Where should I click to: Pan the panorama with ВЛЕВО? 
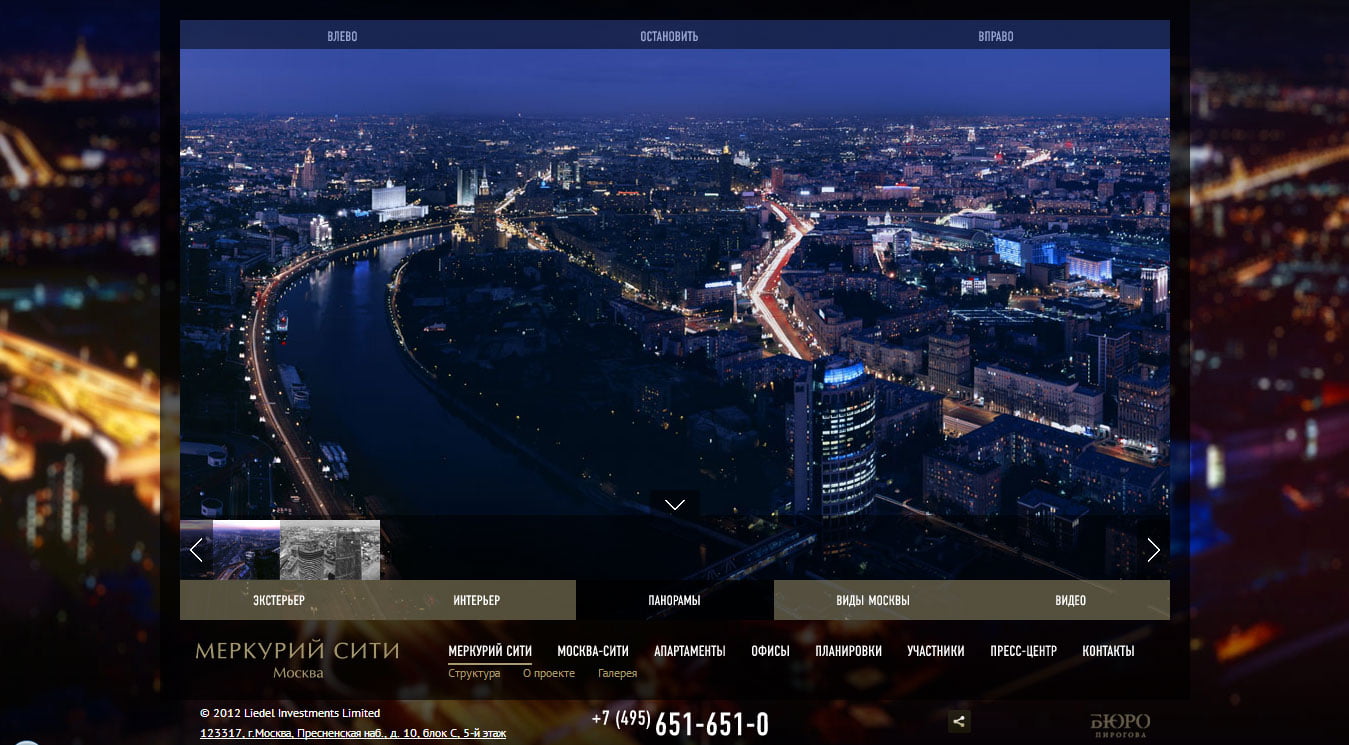coord(342,36)
